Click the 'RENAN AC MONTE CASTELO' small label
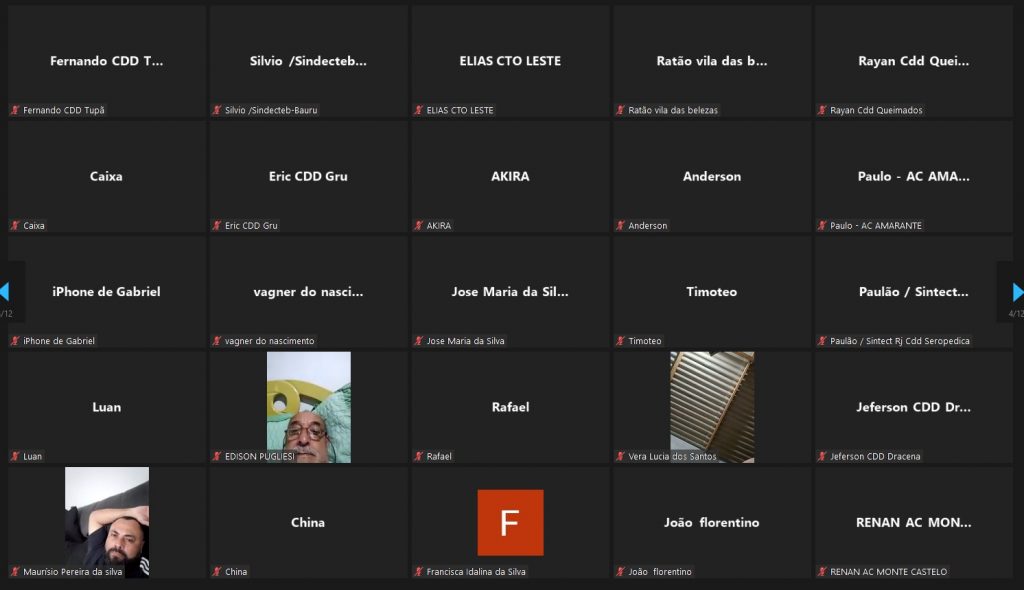This screenshot has height=590, width=1024. click(888, 572)
